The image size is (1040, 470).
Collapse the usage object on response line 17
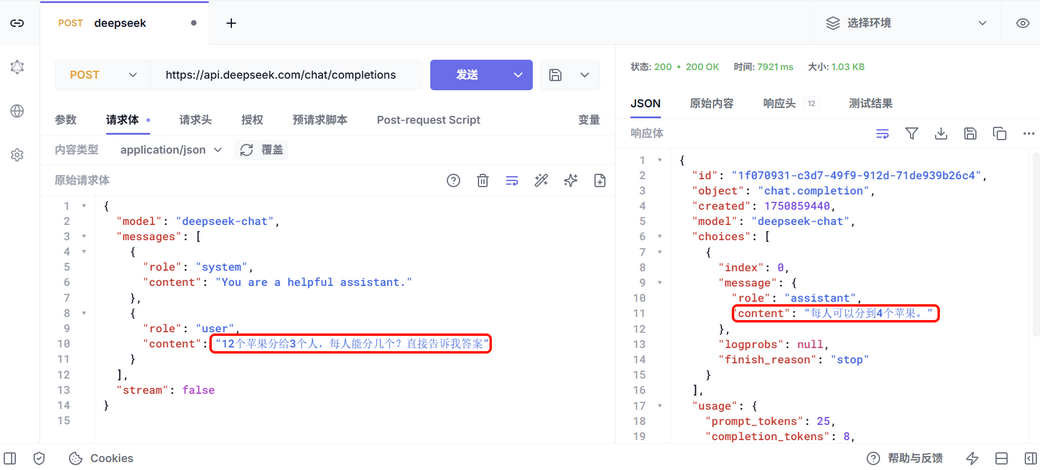(x=659, y=406)
